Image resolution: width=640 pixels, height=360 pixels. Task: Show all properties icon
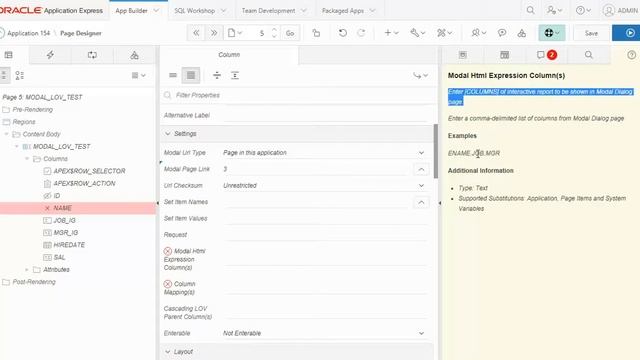point(191,75)
